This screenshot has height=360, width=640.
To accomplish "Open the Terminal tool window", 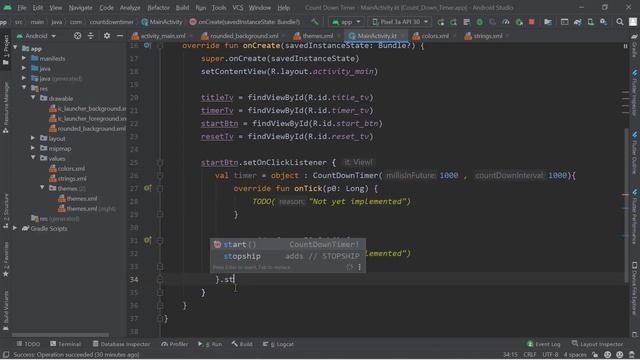I will [x=66, y=344].
